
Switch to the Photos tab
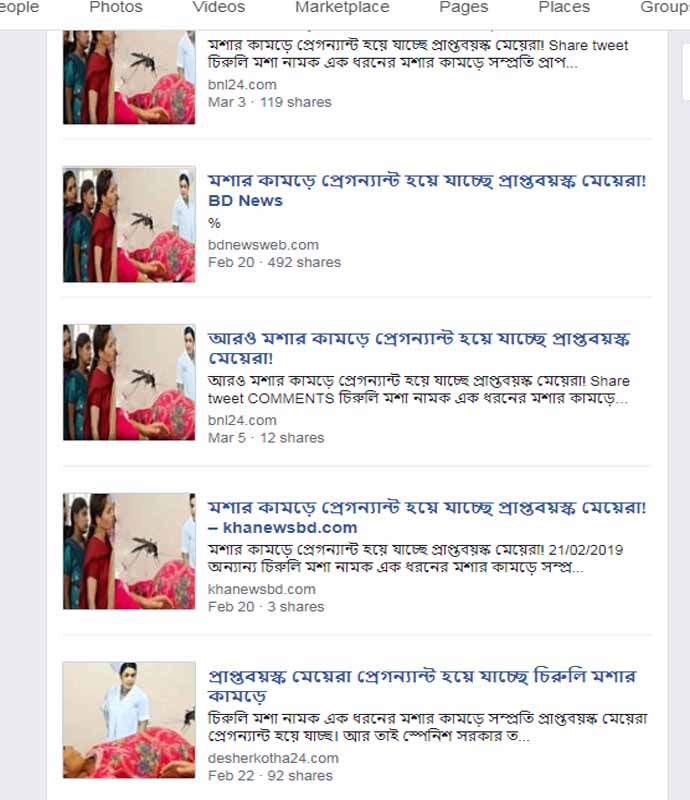[116, 7]
